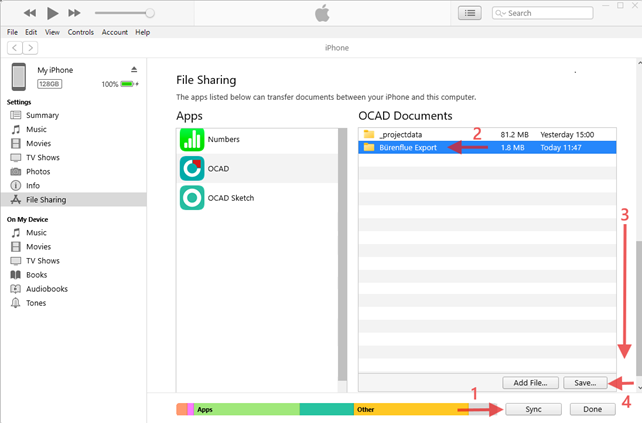Open the Controls menu
Viewport: 642px width, 423px height.
81,32
